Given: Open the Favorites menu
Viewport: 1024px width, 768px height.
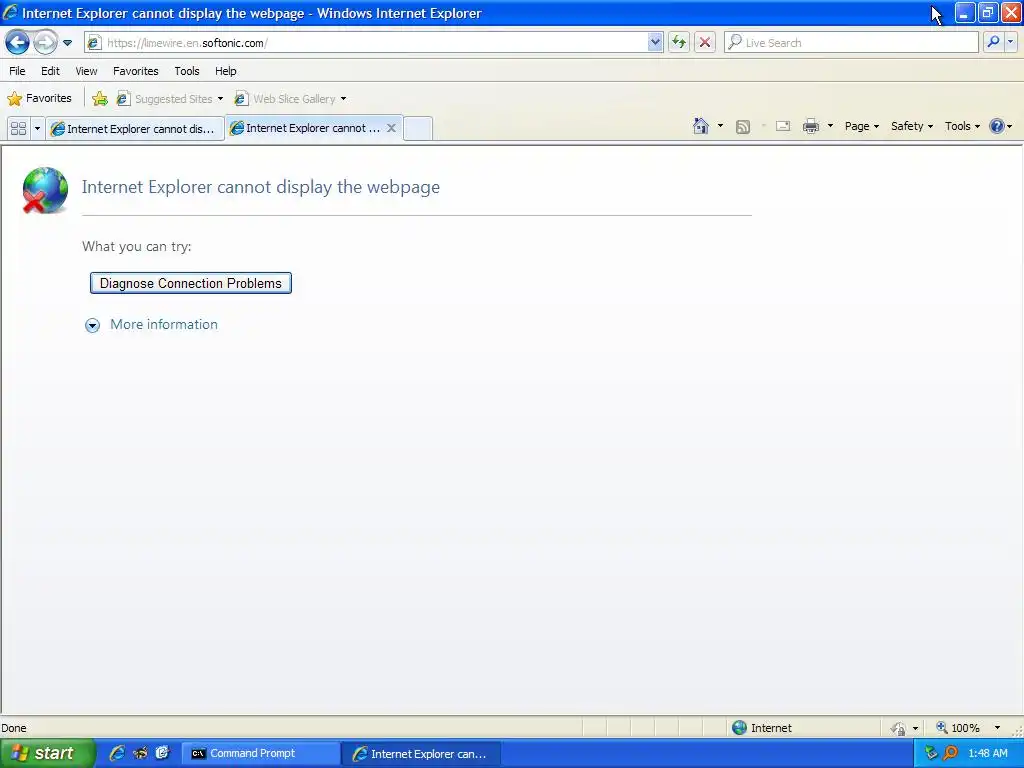Looking at the screenshot, I should click(136, 71).
